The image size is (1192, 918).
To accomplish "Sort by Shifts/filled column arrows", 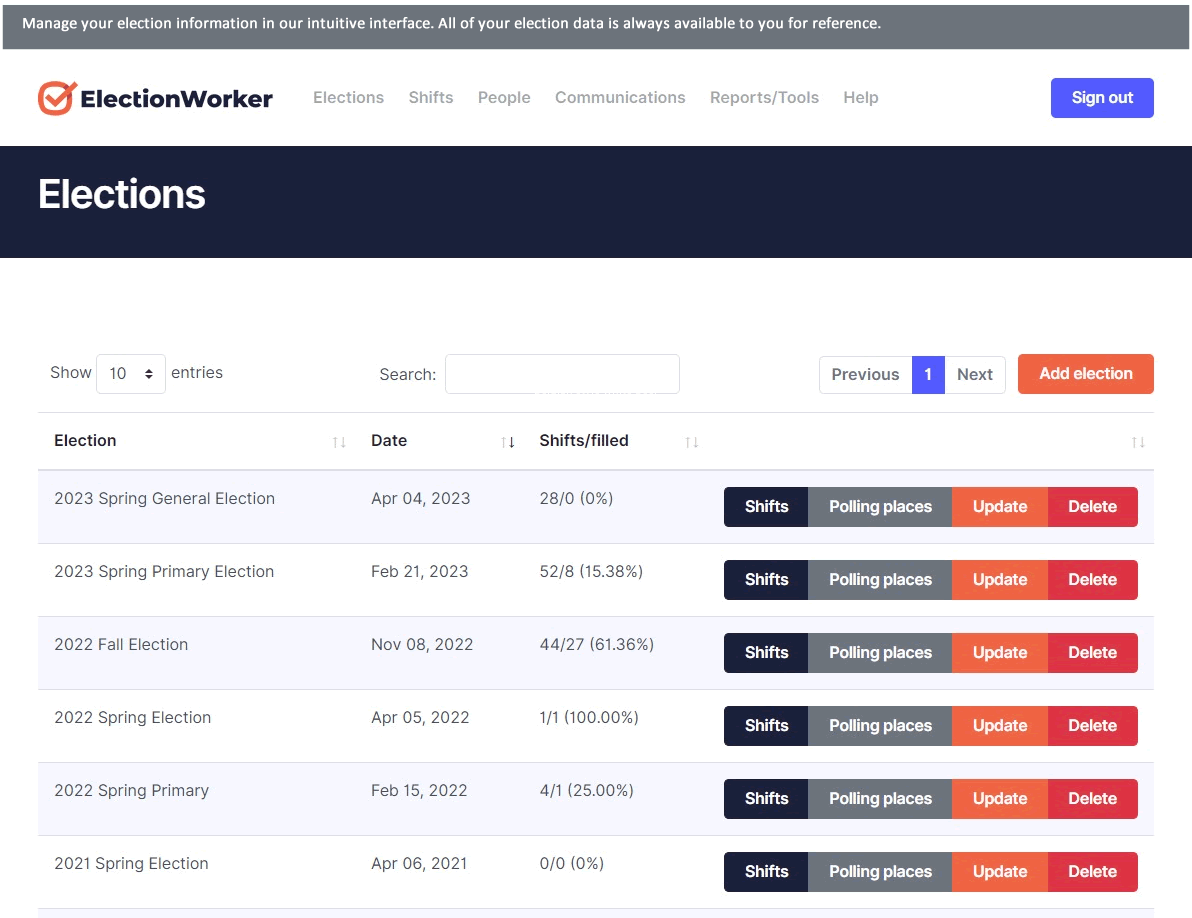I will coord(691,442).
